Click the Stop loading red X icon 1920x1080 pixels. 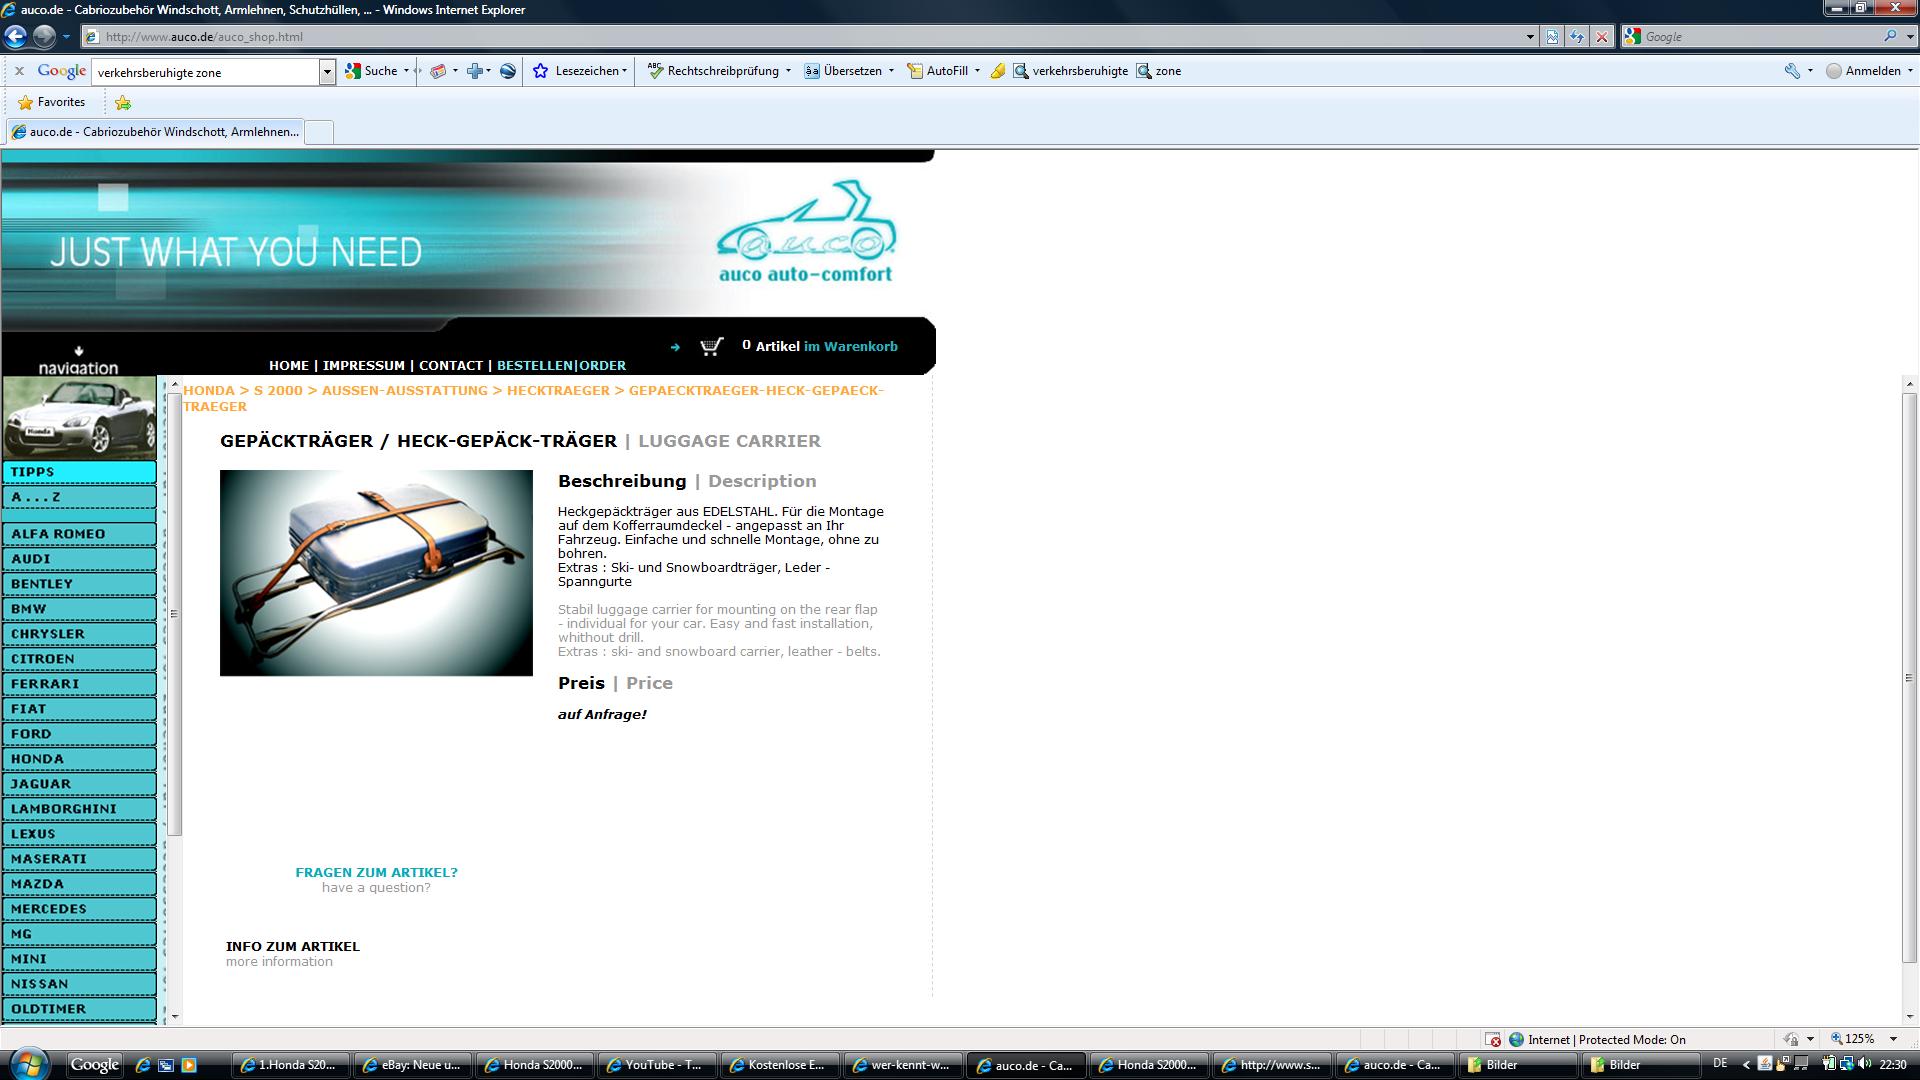pos(1602,37)
